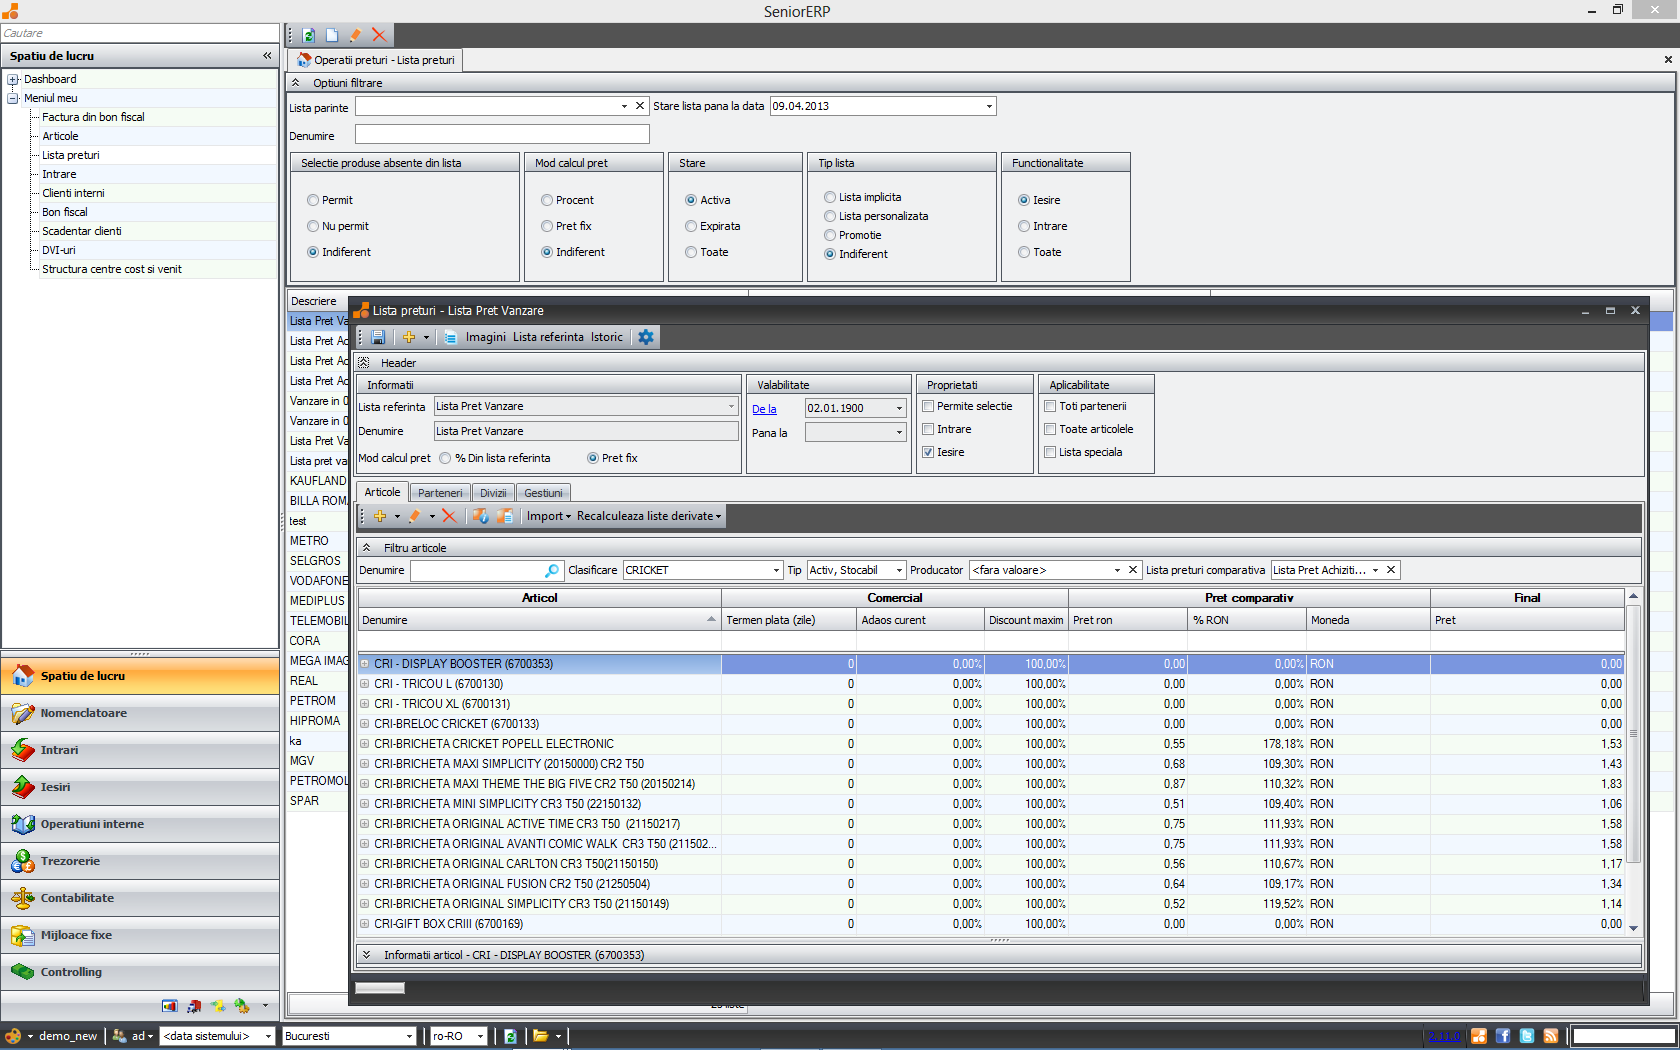The width and height of the screenshot is (1680, 1050).
Task: Click the RSS feed icon in status bar
Action: (1551, 1036)
